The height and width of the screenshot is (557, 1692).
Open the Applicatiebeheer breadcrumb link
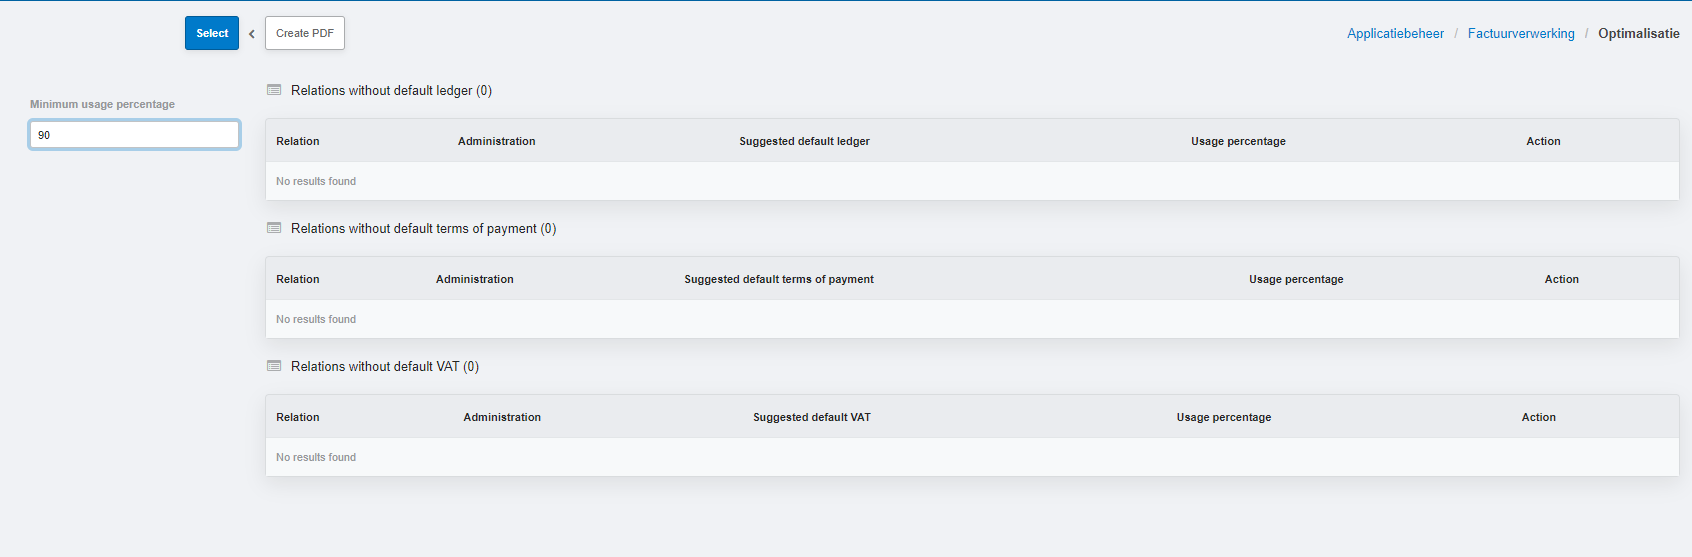[1395, 33]
